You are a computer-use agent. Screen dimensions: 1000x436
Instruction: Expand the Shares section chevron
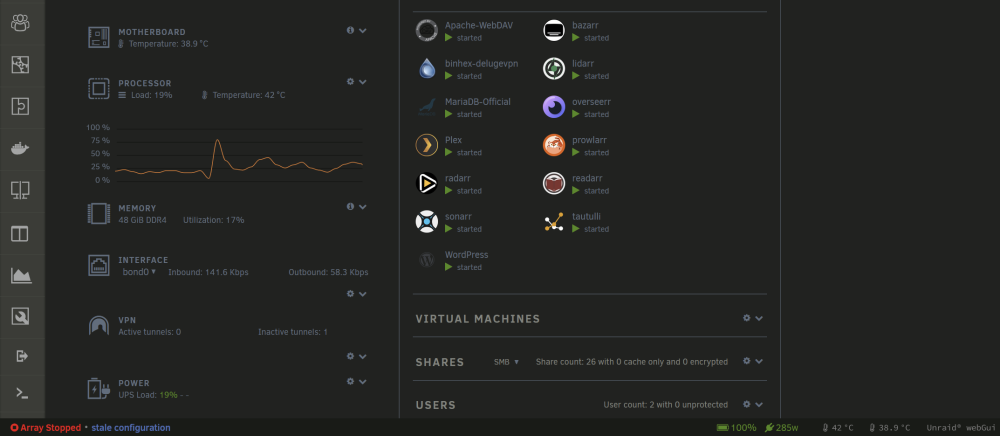(759, 361)
